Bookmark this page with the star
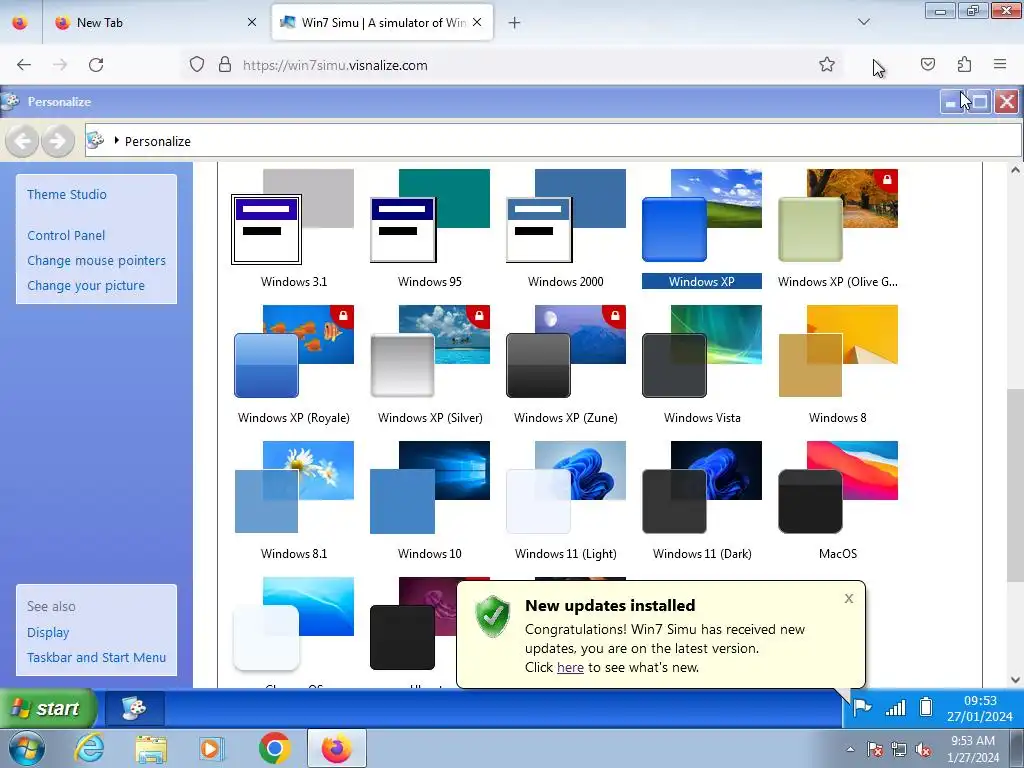Screen dimensions: 1024x768 point(827,65)
